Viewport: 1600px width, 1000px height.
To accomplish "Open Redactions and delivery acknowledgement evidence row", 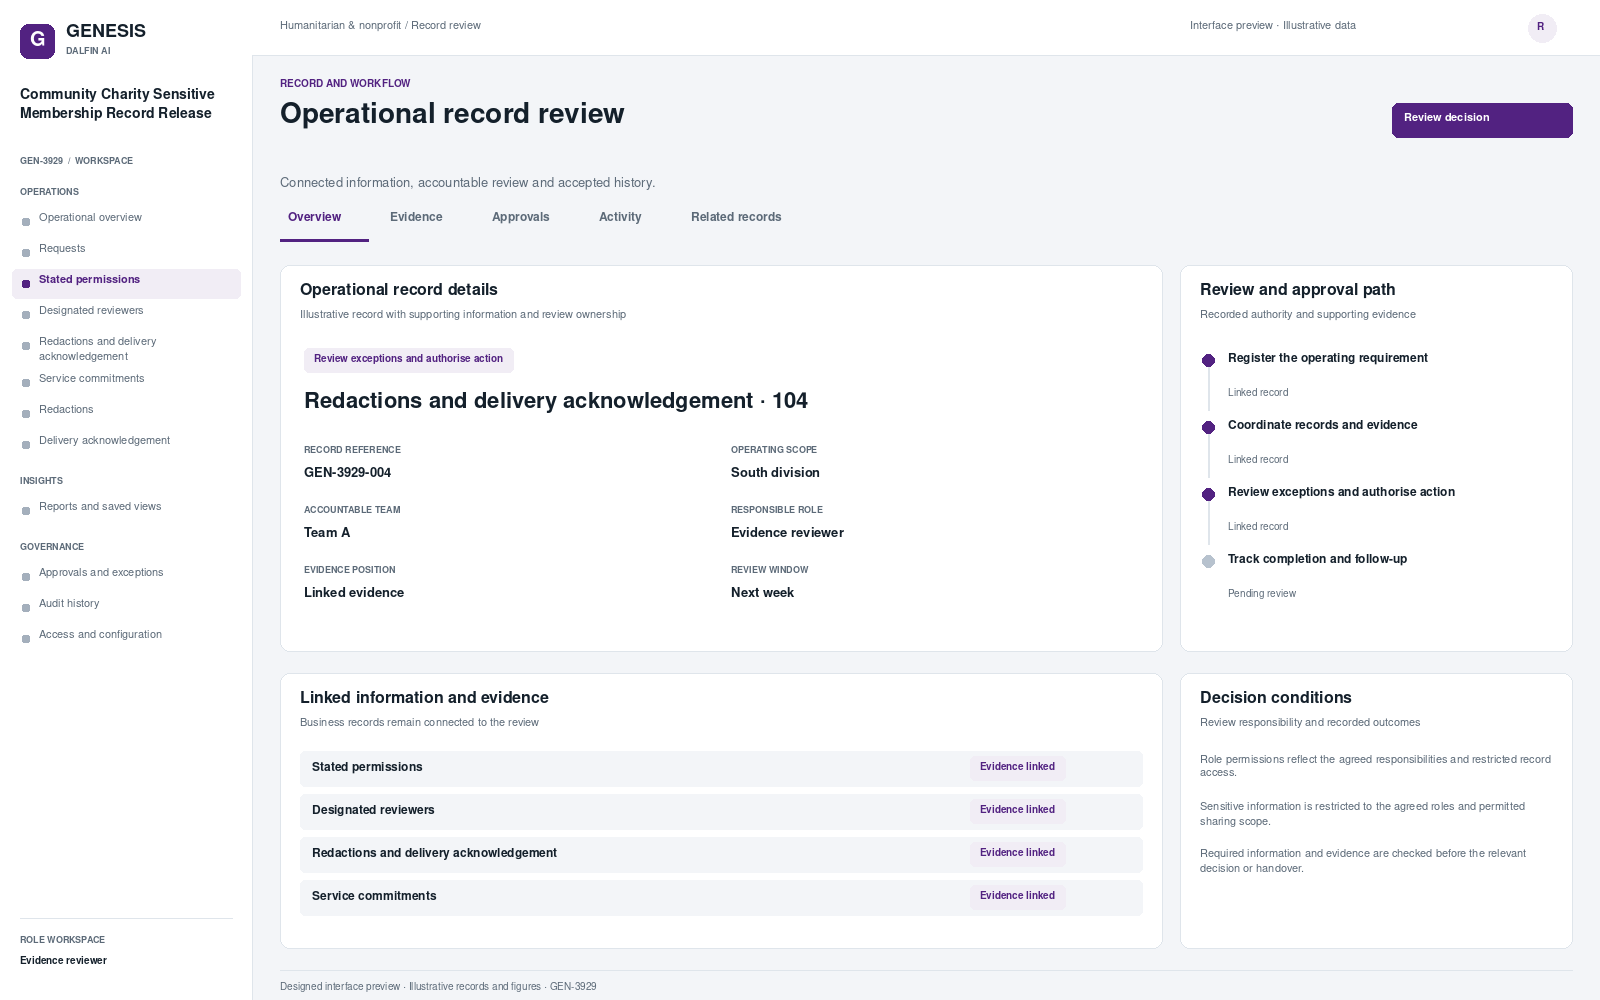I will click(x=721, y=854).
